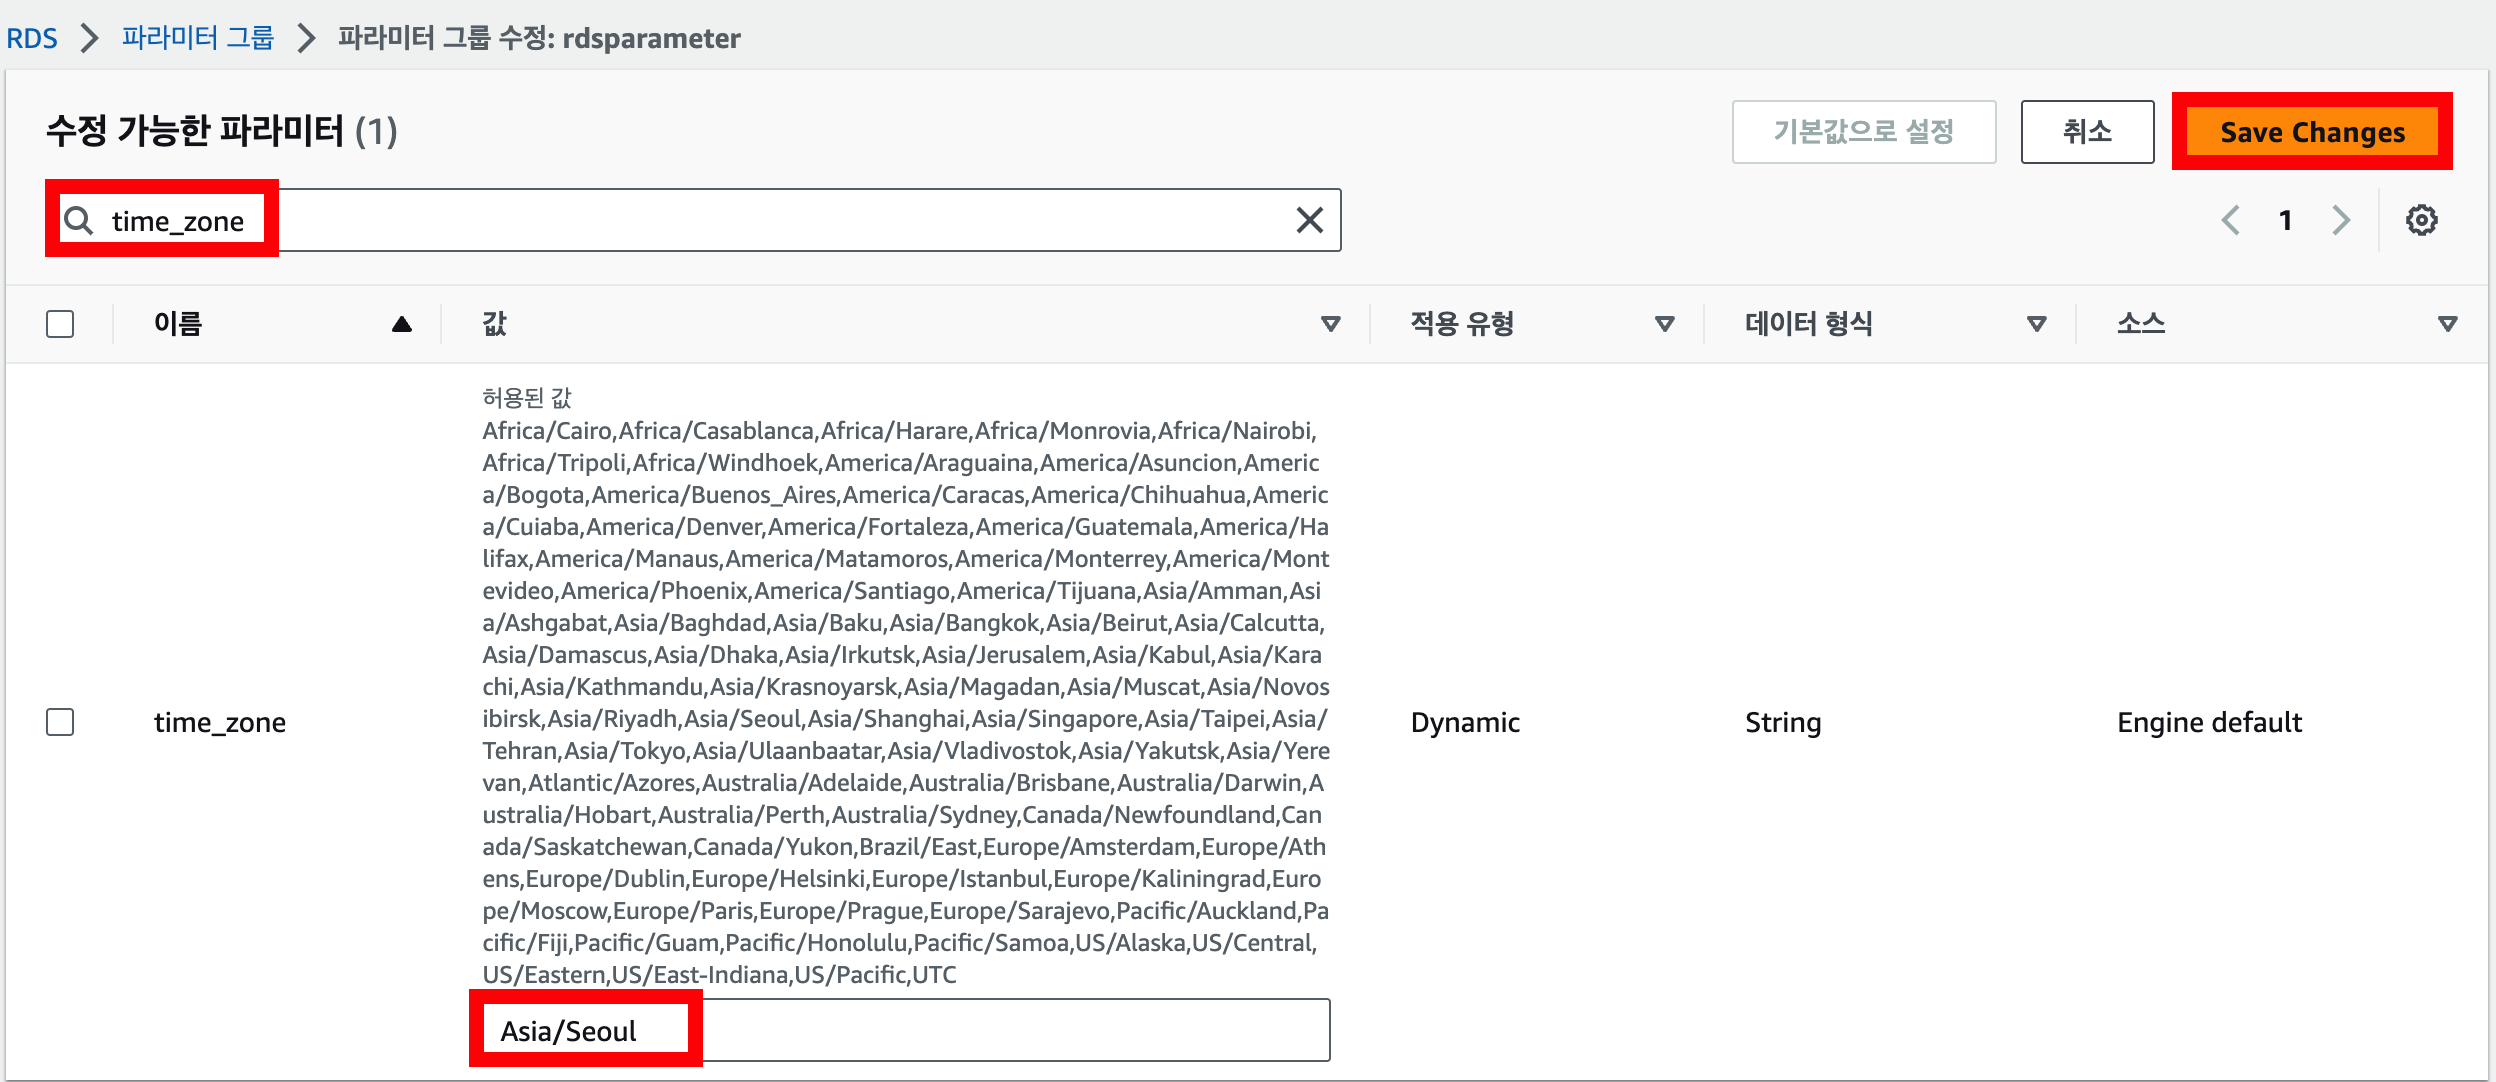
Task: Click the 기본값으로 설정 button
Action: coord(1863,132)
